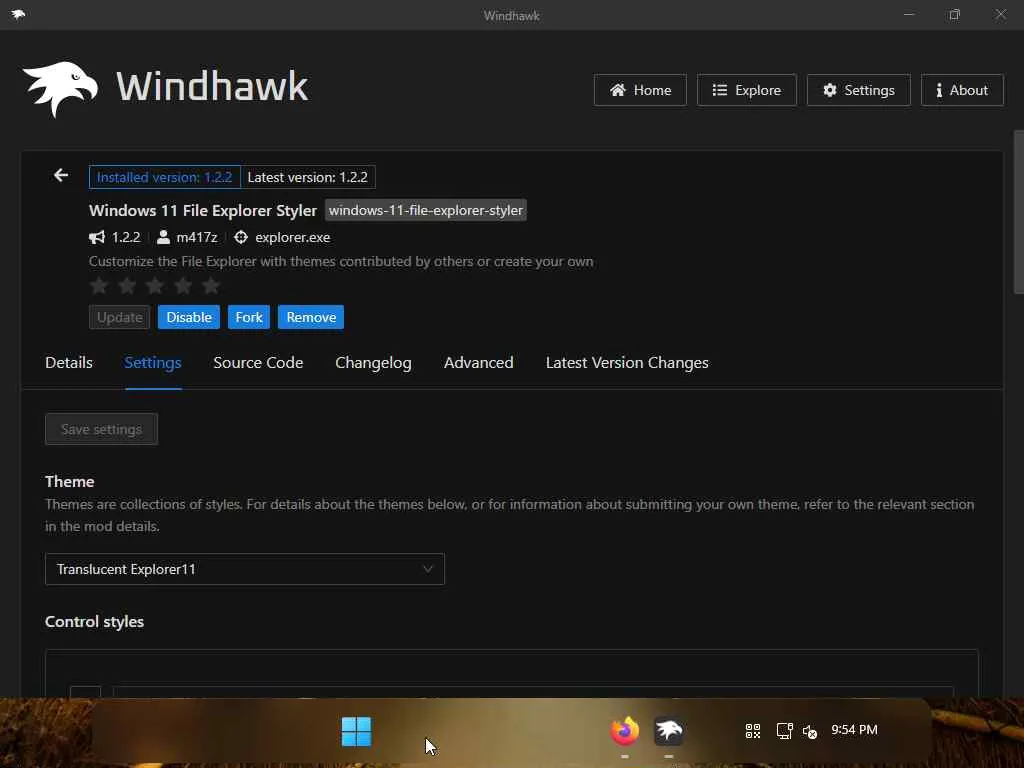1024x768 pixels.
Task: Select the mod Settings tab
Action: point(153,362)
